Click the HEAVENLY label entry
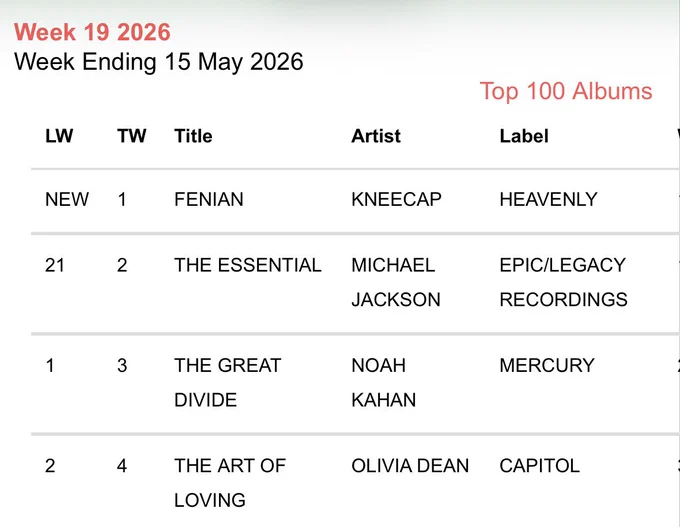680x527 pixels. pos(549,200)
